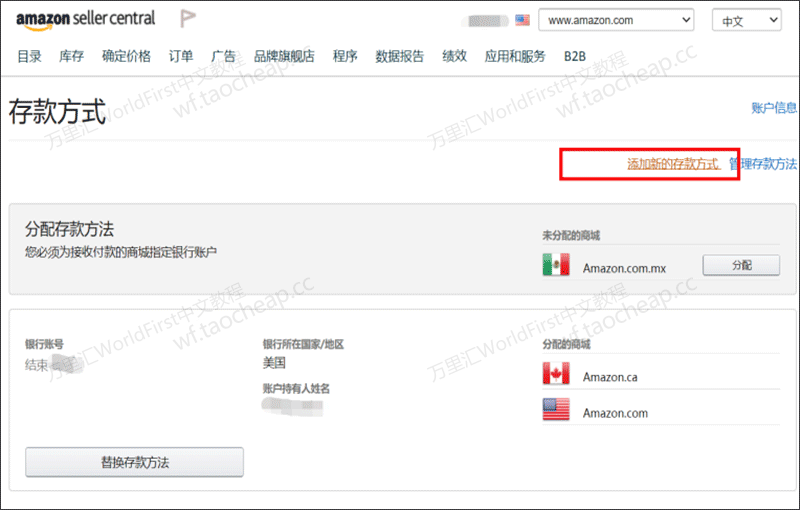Click the Canada flag icon
Screen dimensions: 800x510
556,373
